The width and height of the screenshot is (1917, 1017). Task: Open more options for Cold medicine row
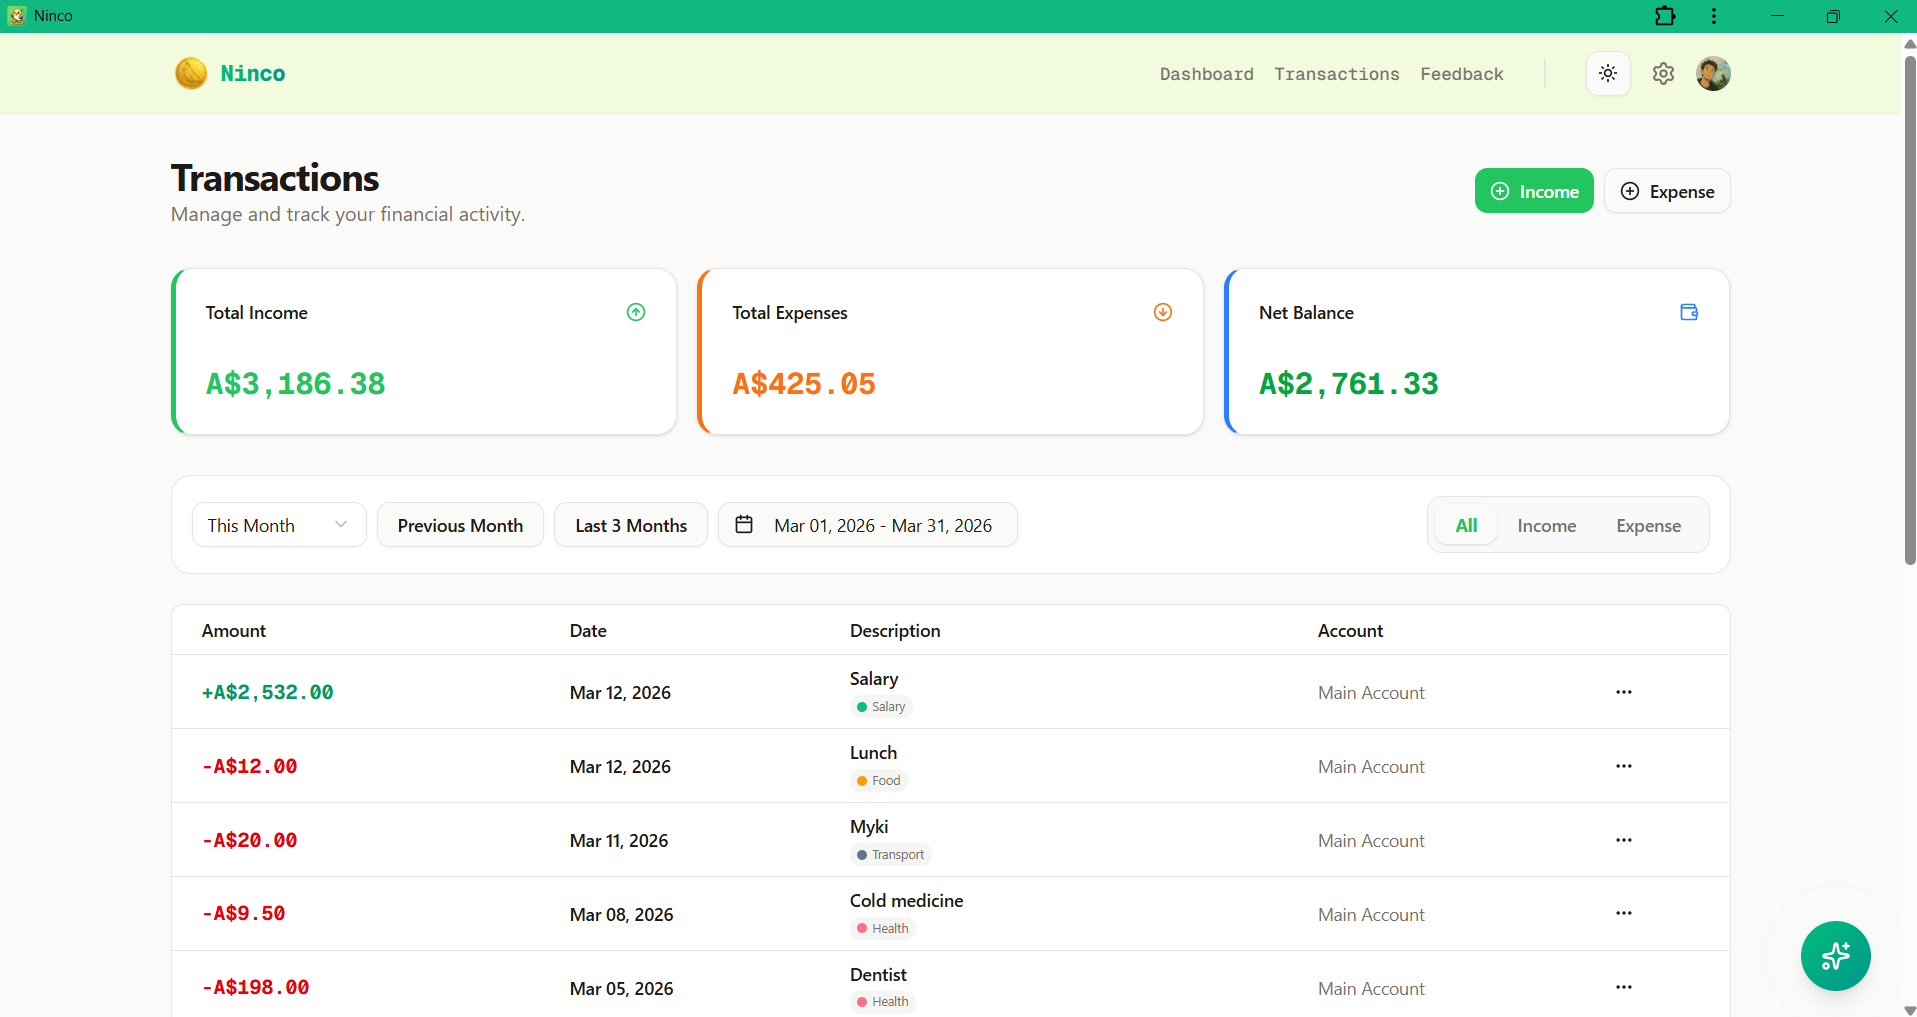point(1624,913)
